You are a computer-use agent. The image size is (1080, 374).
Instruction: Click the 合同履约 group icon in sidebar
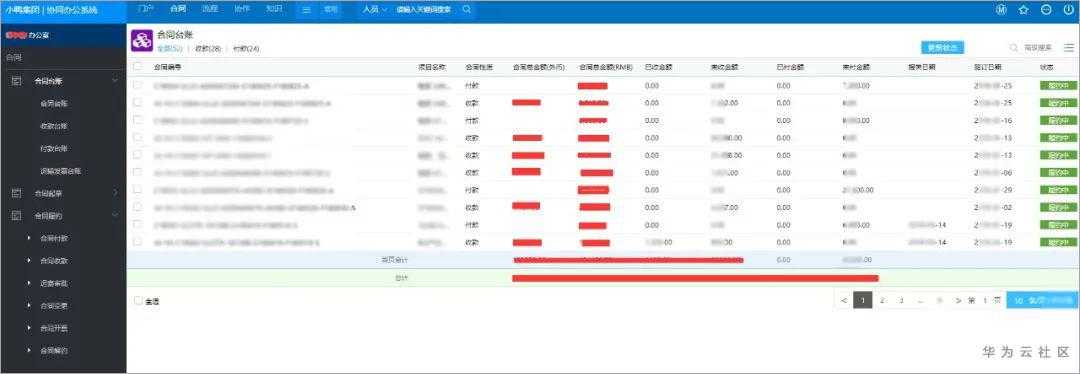[x=17, y=216]
